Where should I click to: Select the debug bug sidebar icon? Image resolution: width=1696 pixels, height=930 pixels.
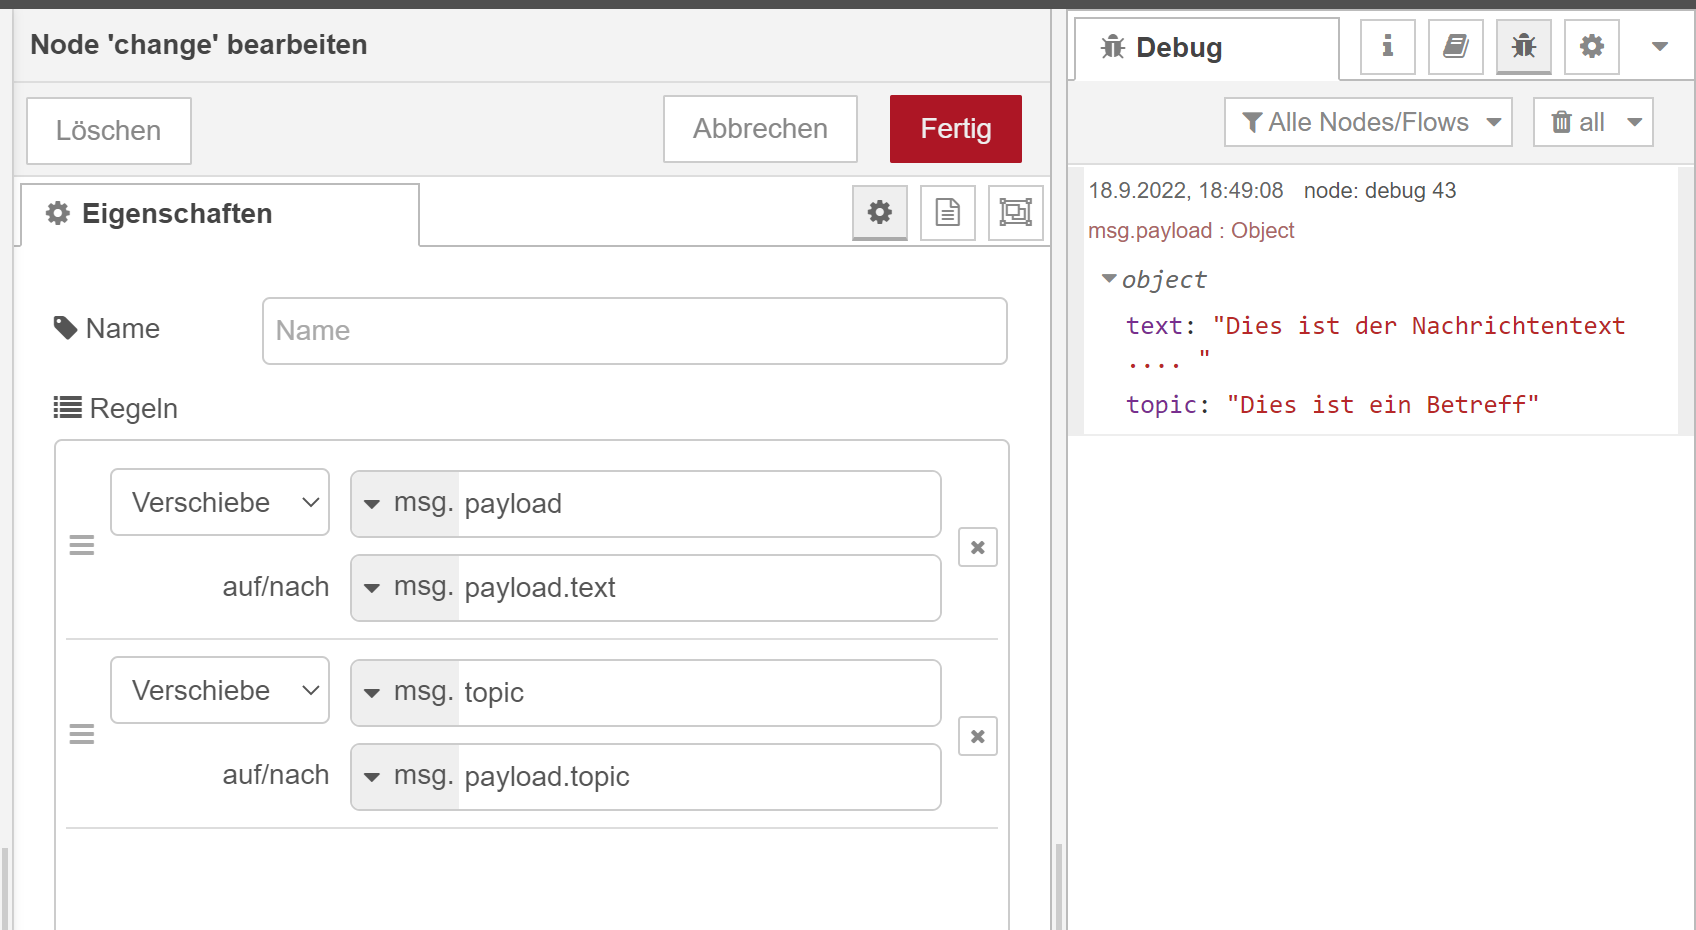pos(1524,47)
